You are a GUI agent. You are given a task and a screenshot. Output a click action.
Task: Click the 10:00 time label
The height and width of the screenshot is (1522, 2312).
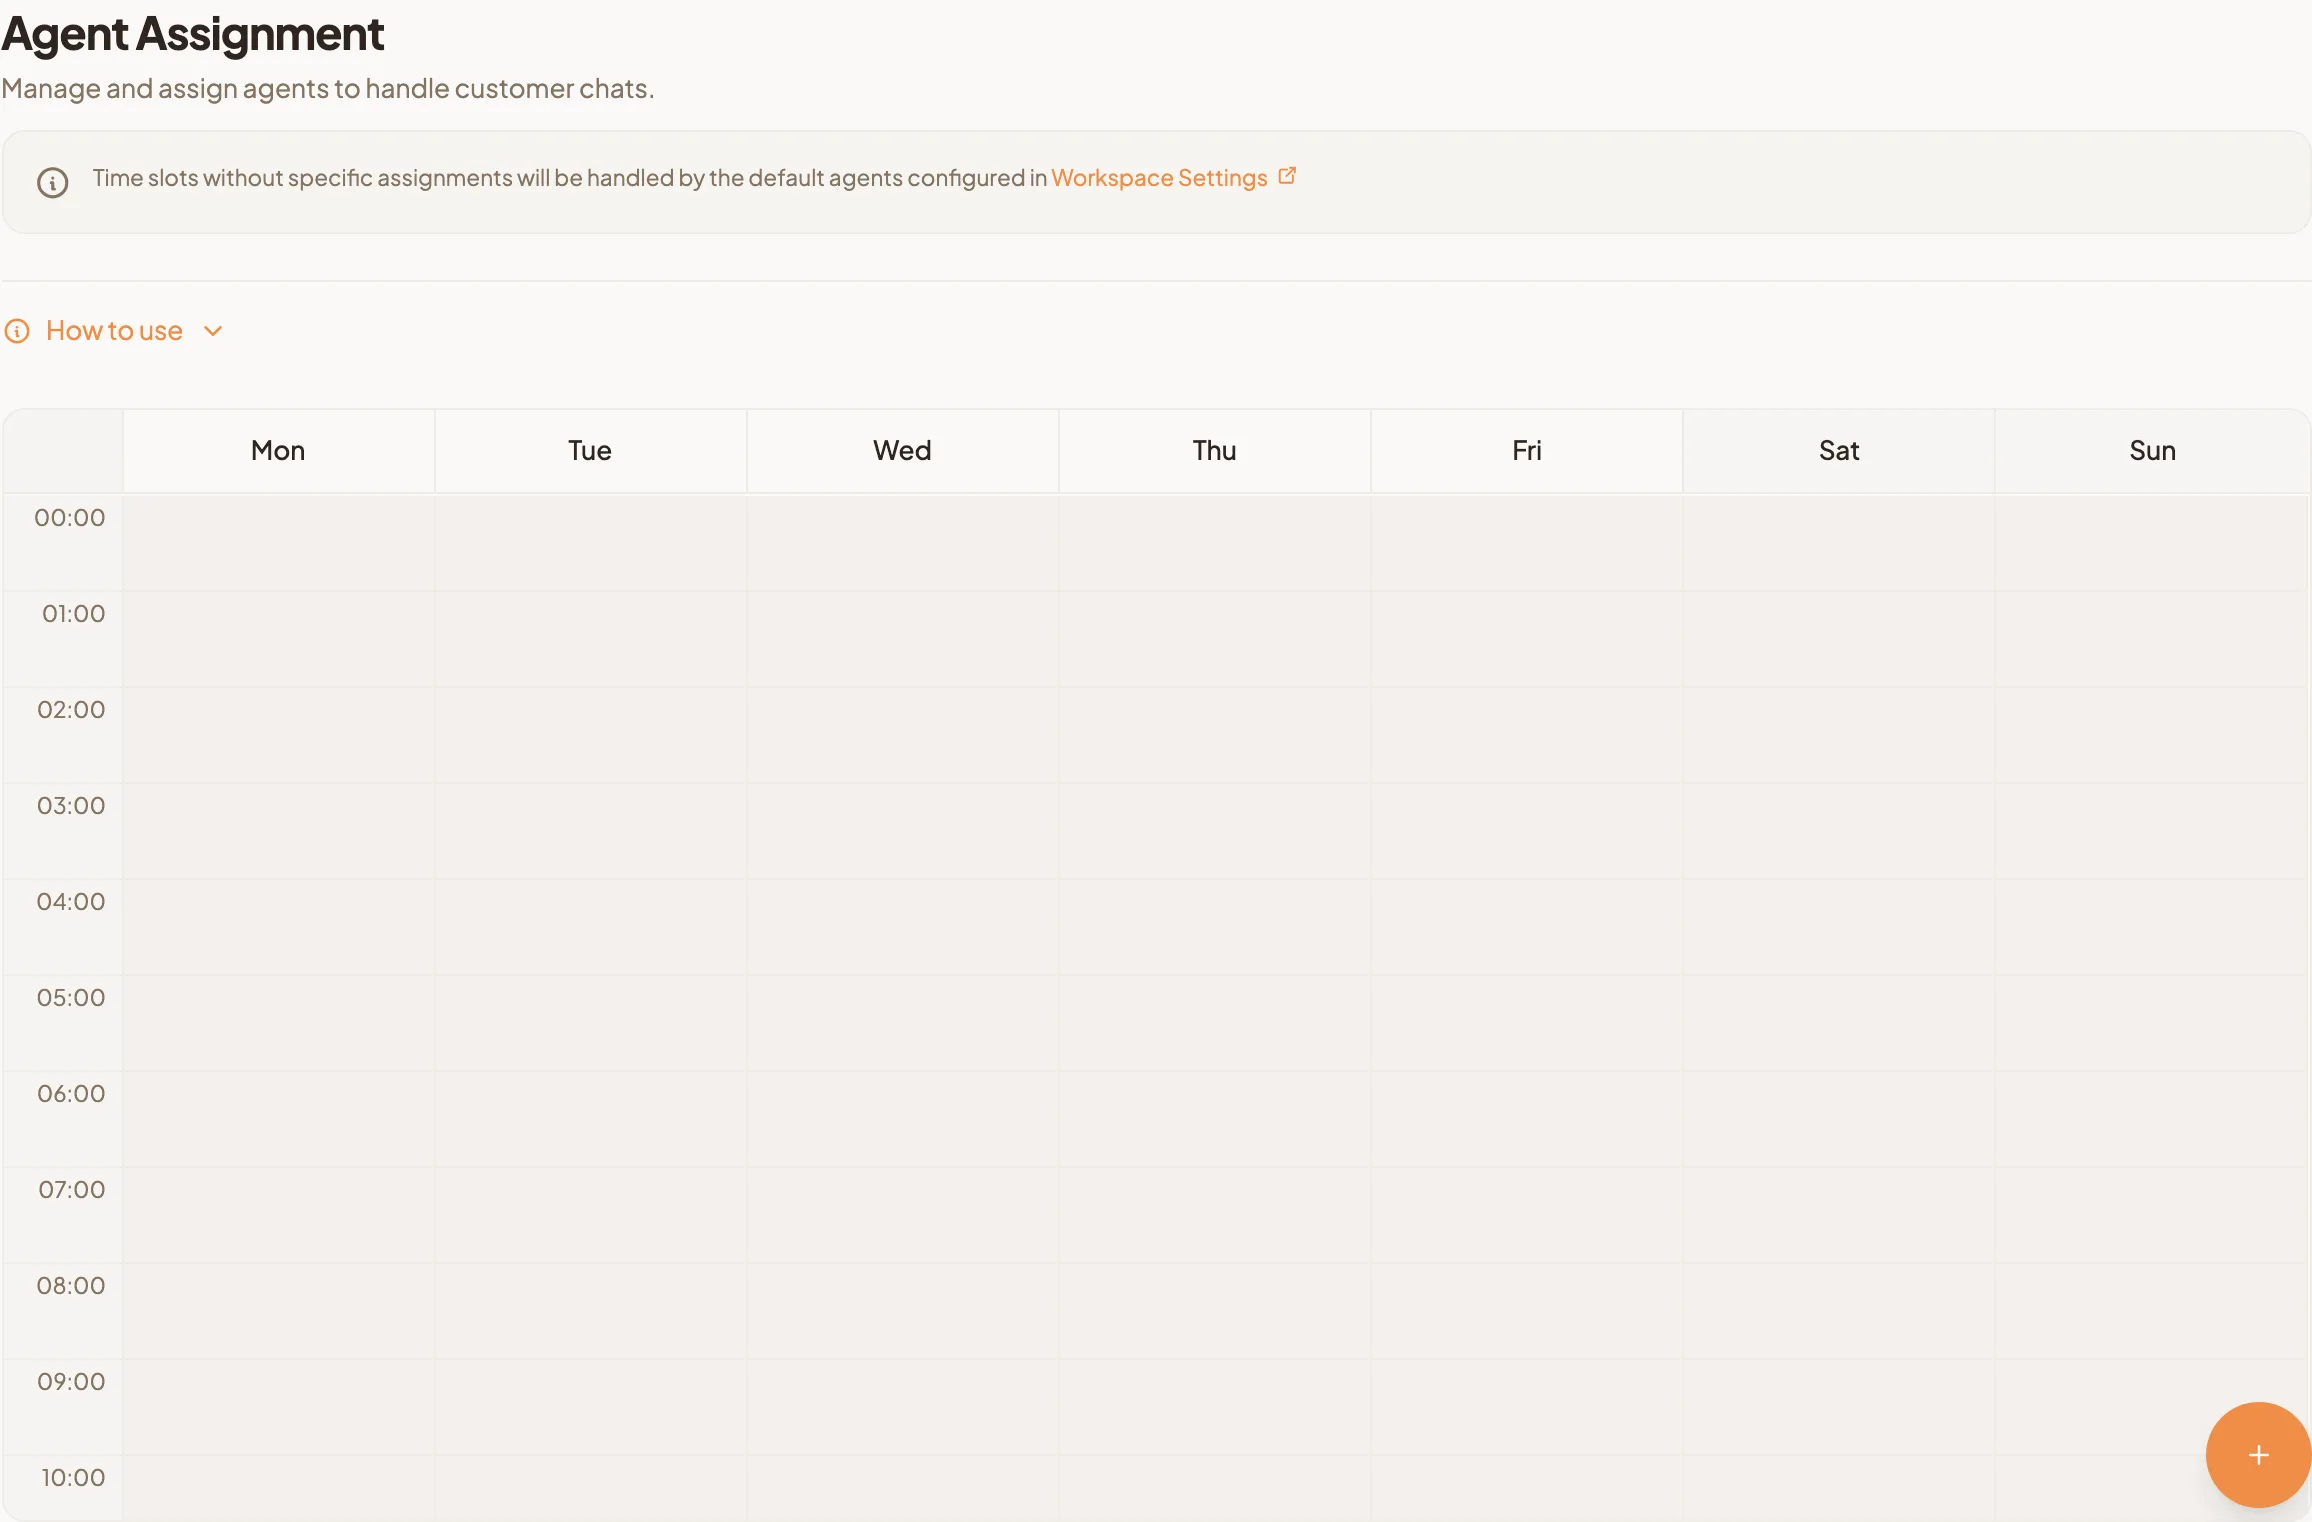coord(73,1478)
